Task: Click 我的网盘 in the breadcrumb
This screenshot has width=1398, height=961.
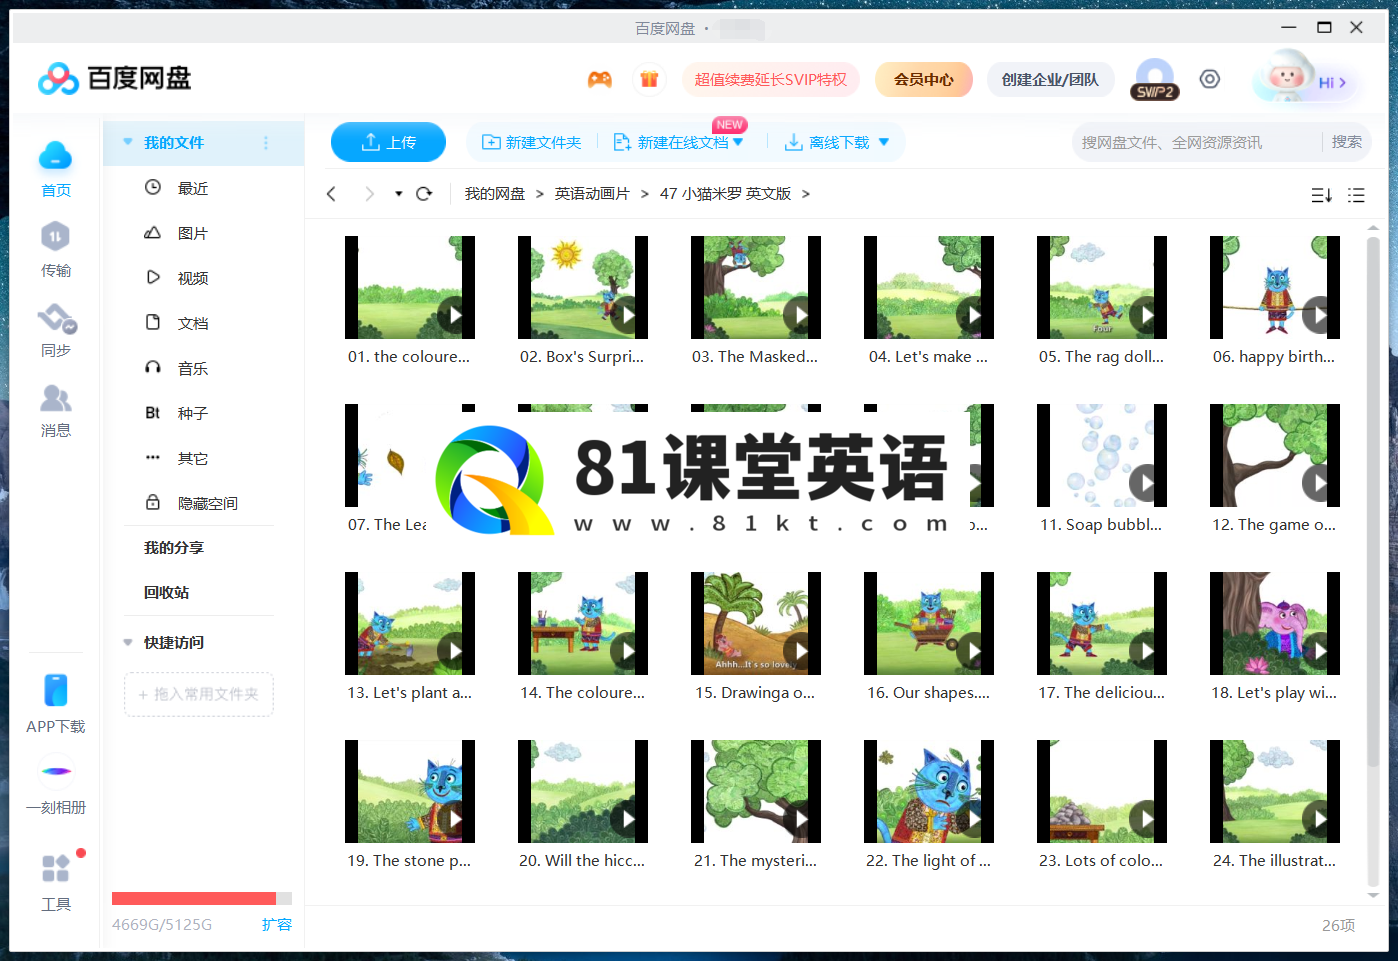Action: [x=495, y=194]
